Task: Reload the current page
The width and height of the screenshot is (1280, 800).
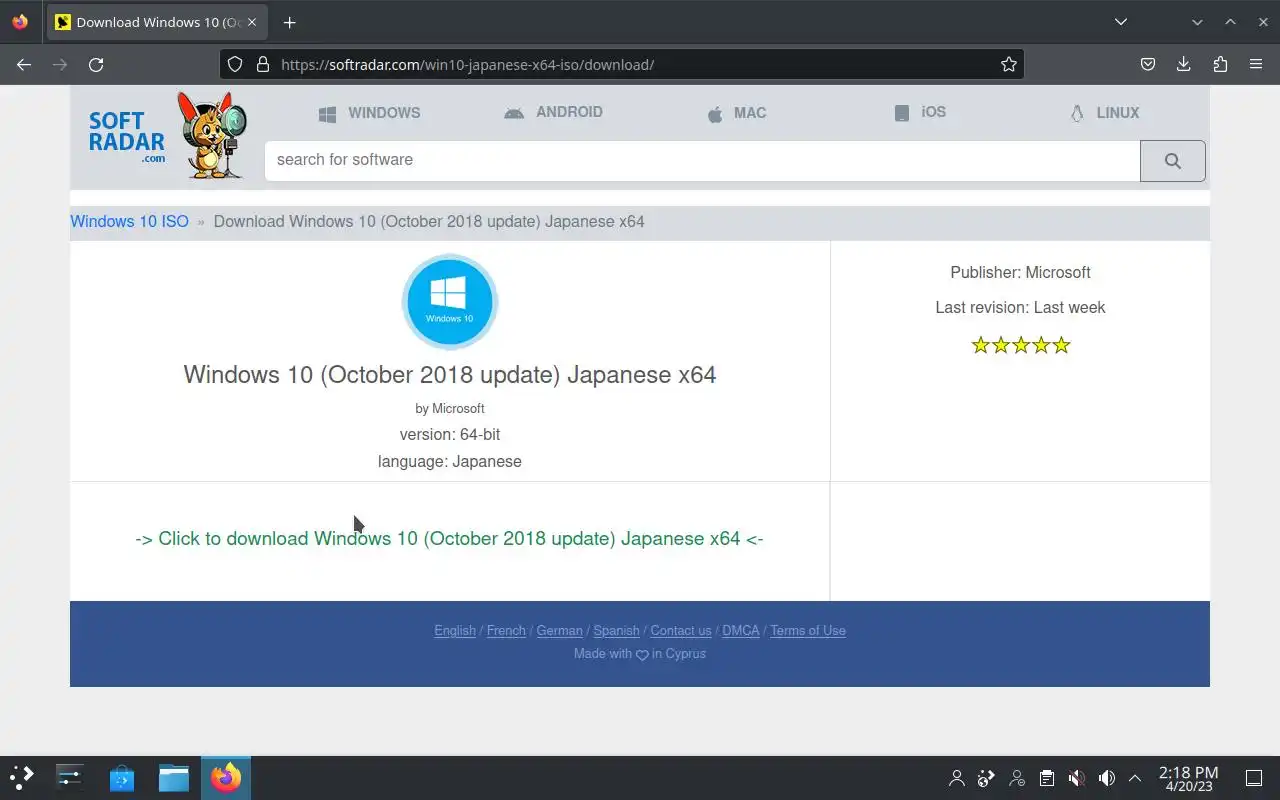Action: [x=96, y=64]
